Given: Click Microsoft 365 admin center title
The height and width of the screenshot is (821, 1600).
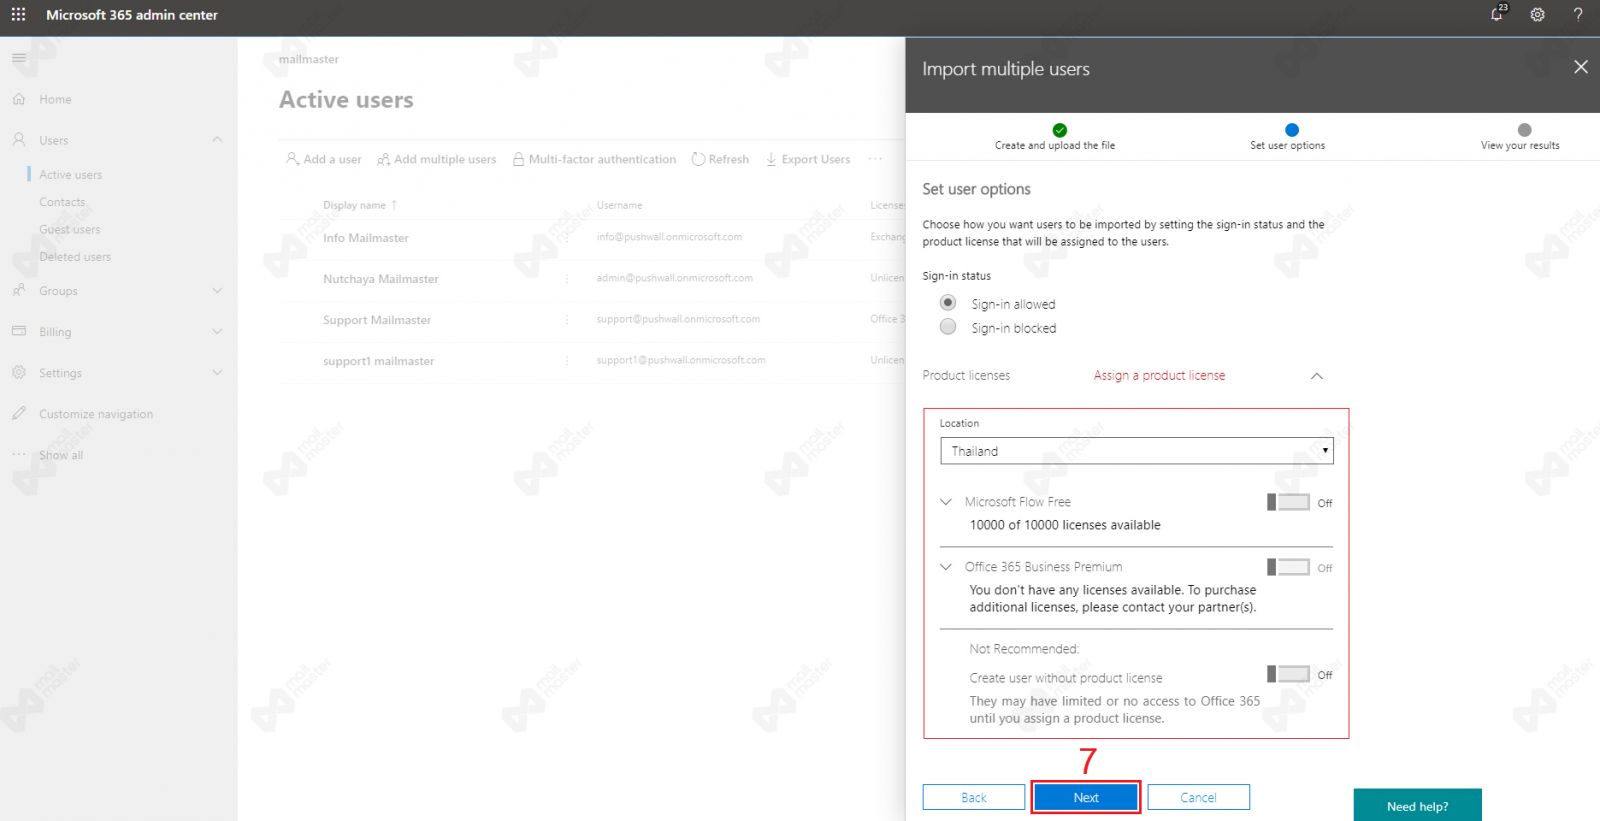Looking at the screenshot, I should pos(132,15).
